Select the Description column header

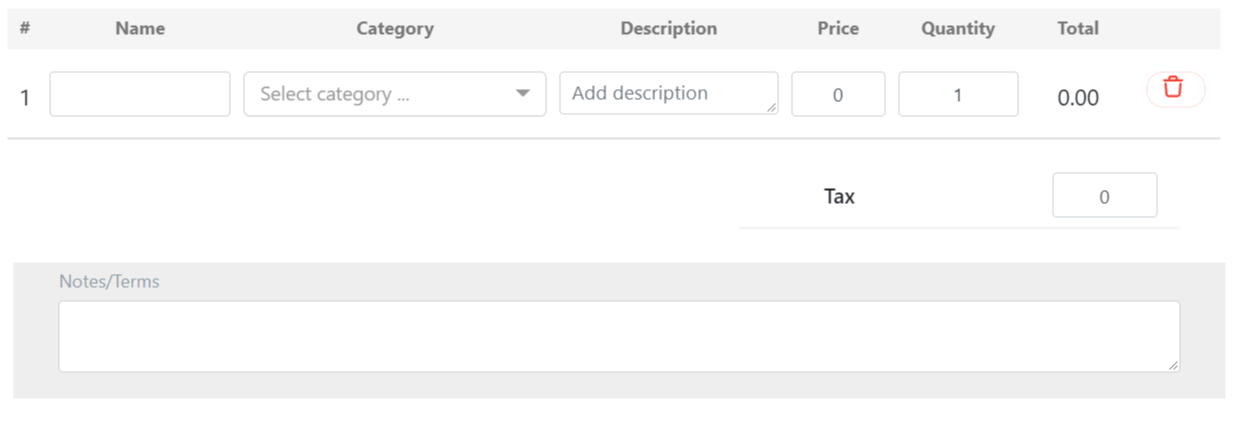(668, 29)
